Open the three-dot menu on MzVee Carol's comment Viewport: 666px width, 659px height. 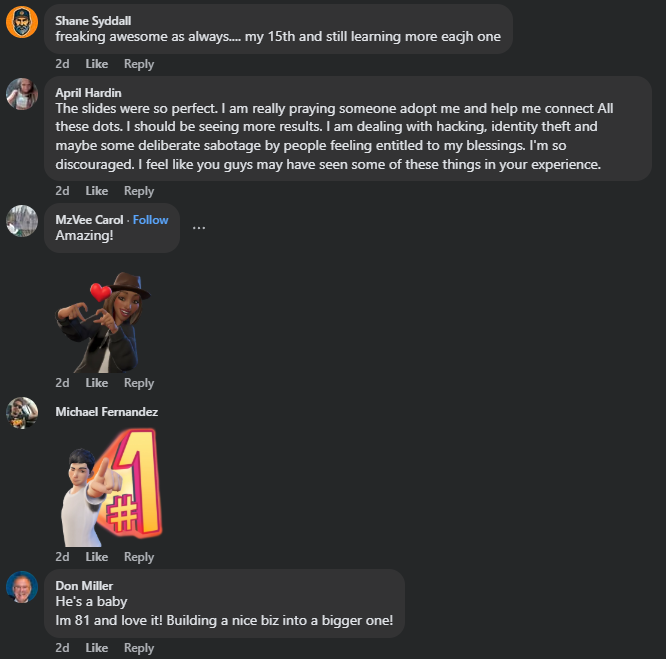pyautogui.click(x=199, y=227)
